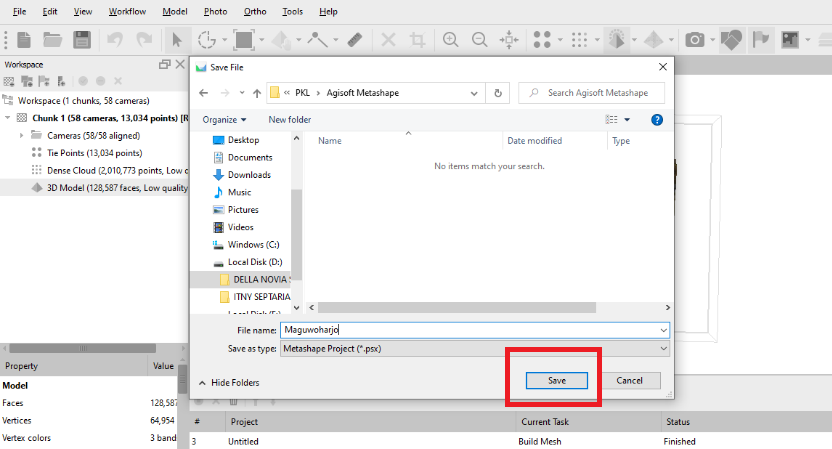Click the blue help icon in the Save dialog

[x=657, y=119]
